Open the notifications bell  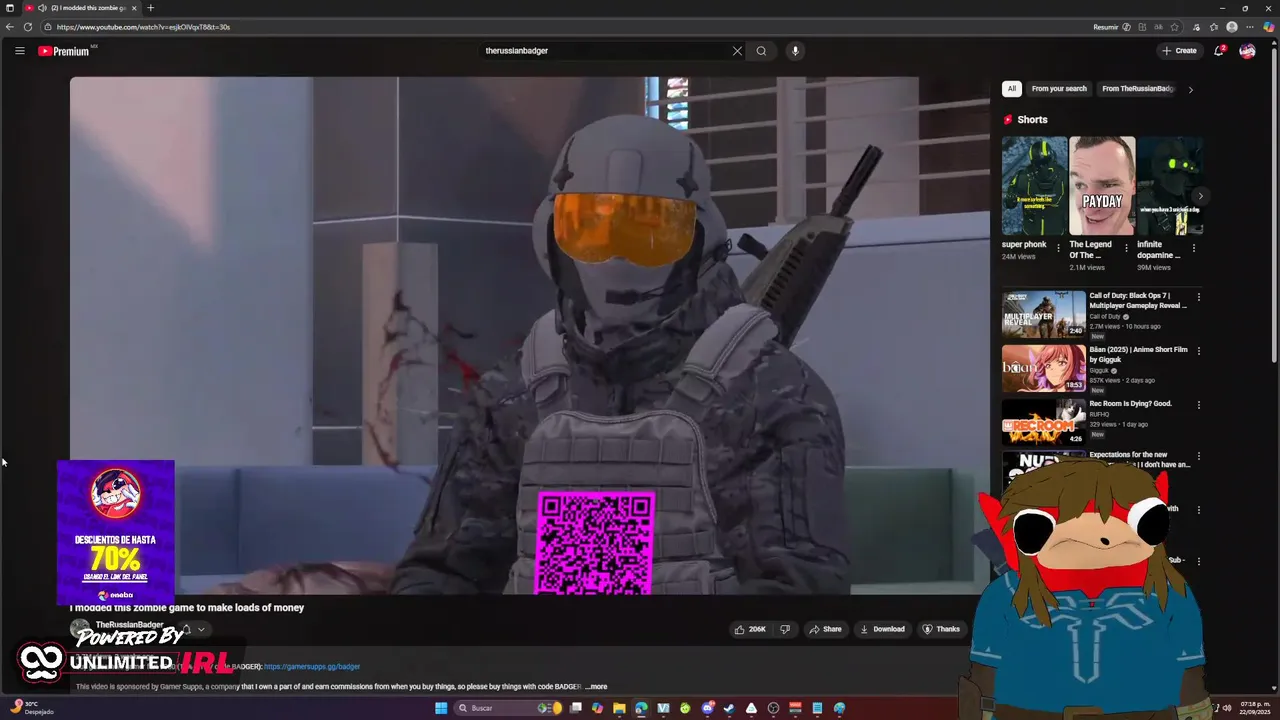coord(1219,51)
